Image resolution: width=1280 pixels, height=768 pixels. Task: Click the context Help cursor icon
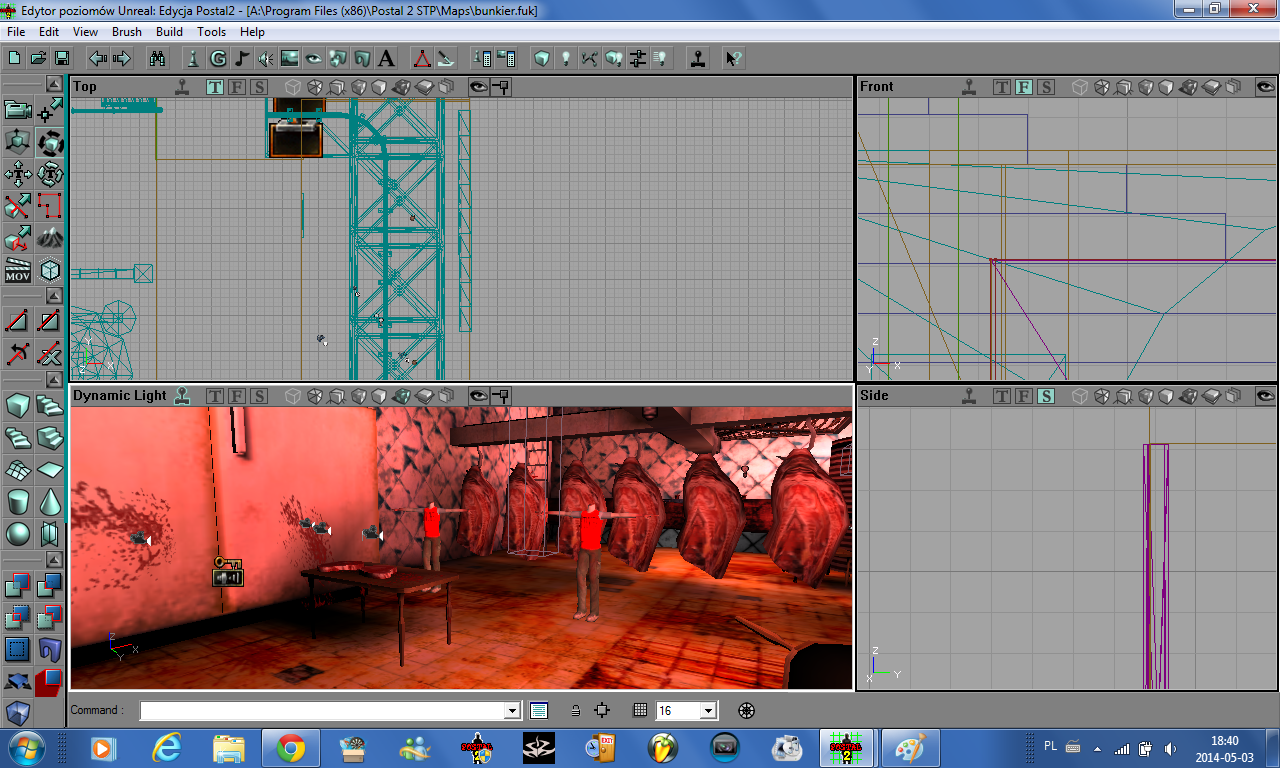(733, 58)
